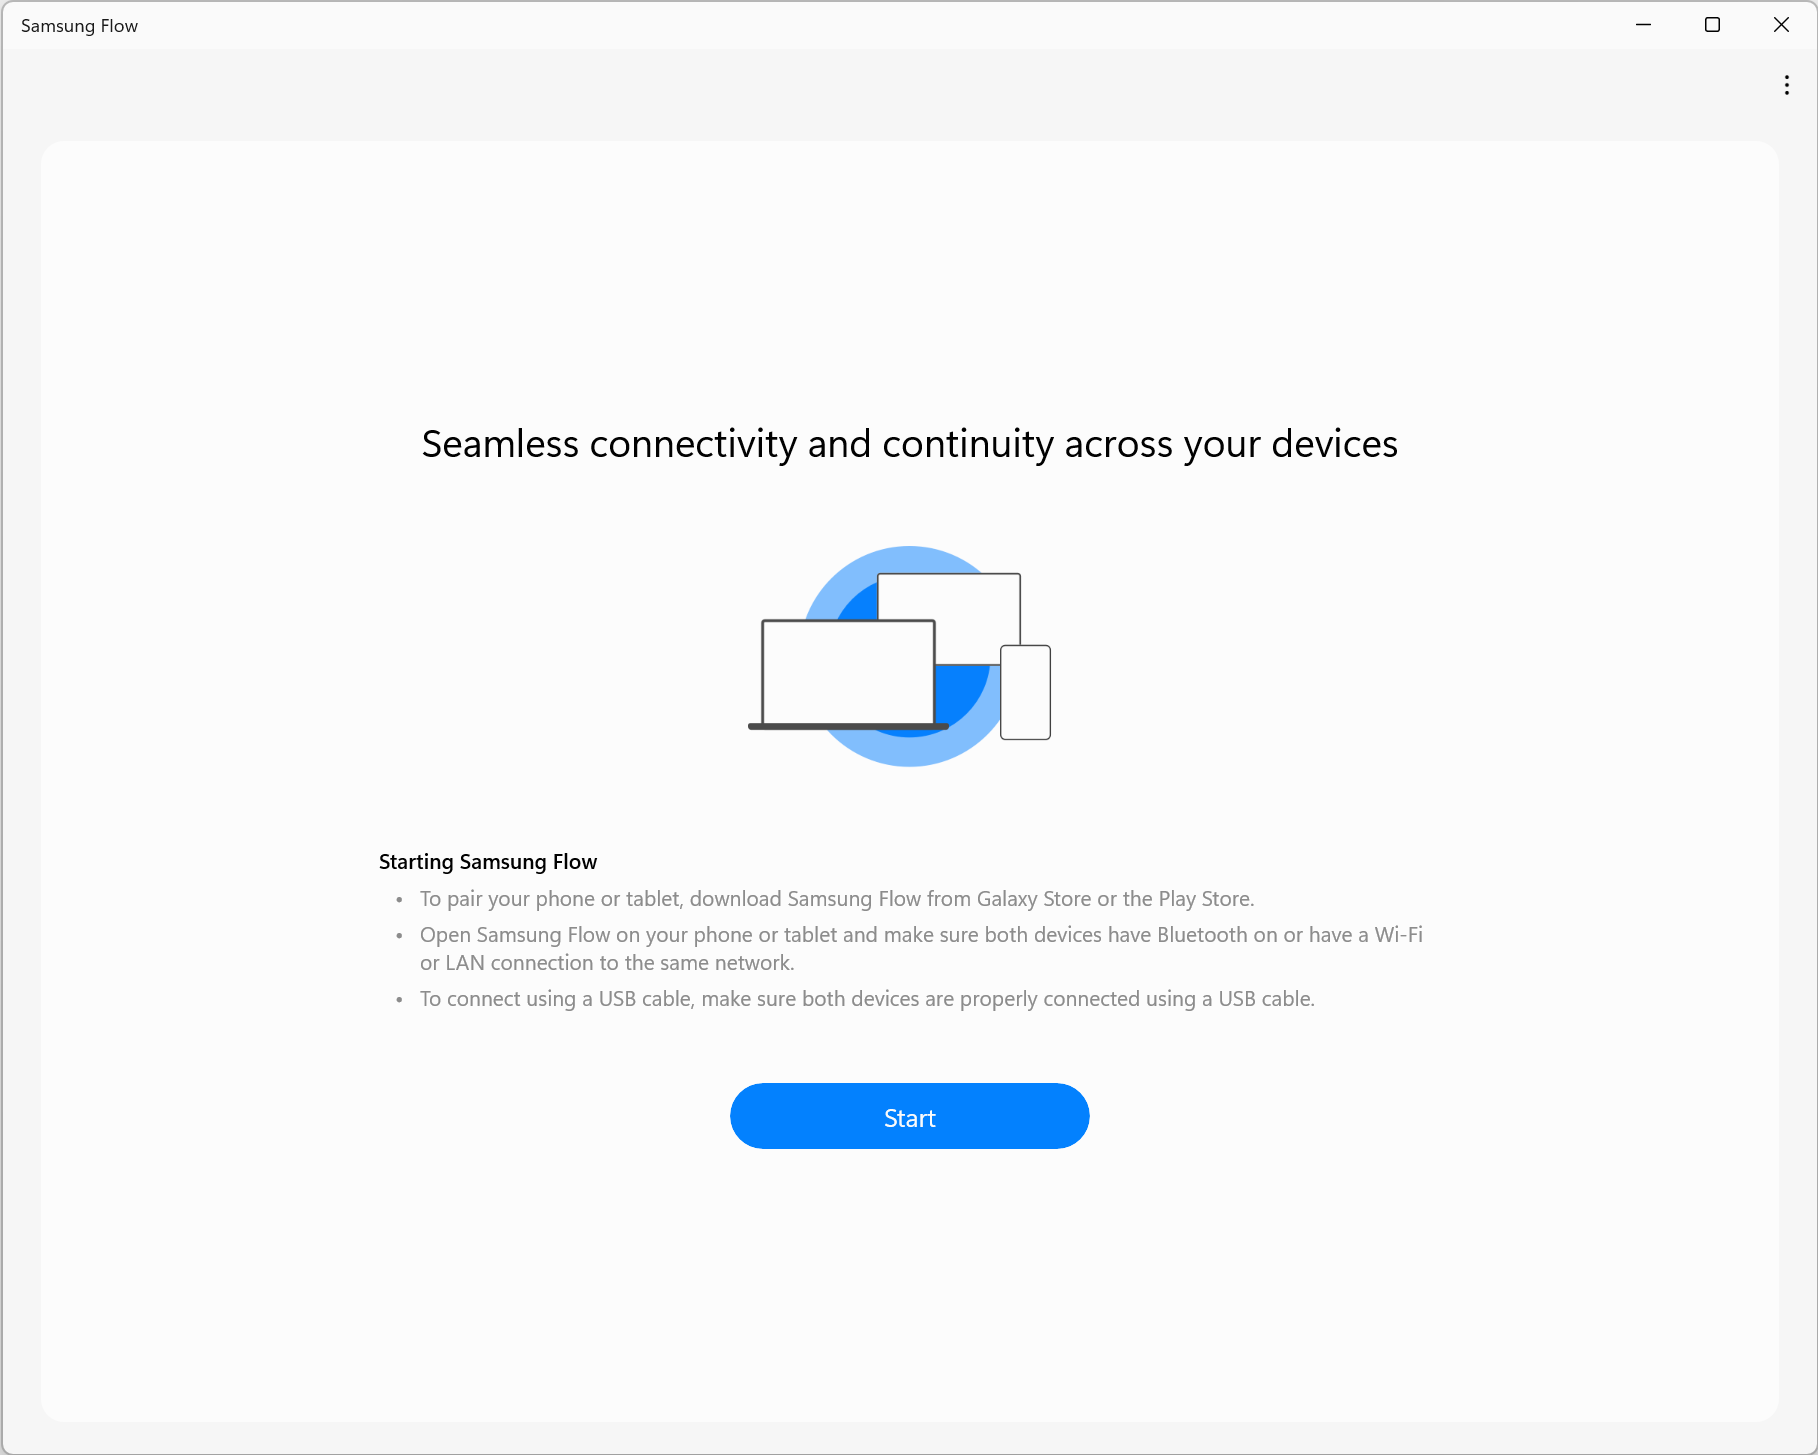Click the Samsung Flow title bar text
1818x1455 pixels.
click(x=79, y=26)
